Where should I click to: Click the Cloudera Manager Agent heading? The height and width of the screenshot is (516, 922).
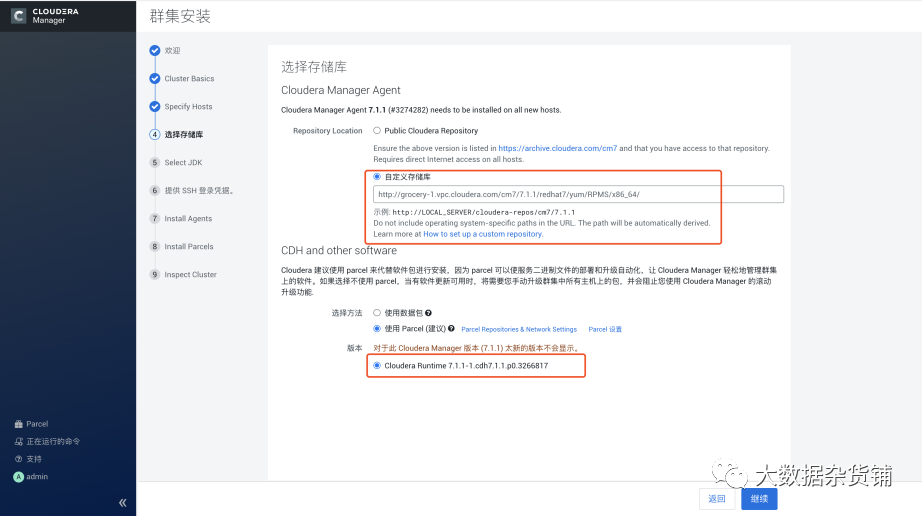340,90
